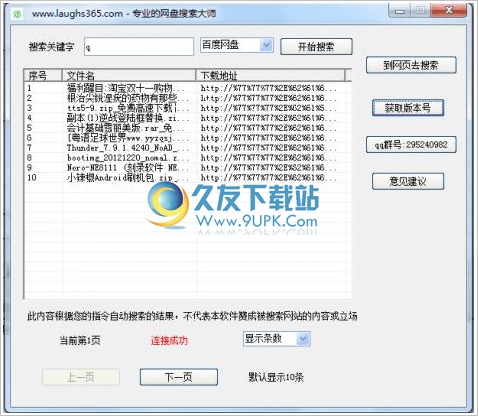This screenshot has width=478, height=416.
Task: Focus the 搜索关键字 input field
Action: tap(139, 46)
